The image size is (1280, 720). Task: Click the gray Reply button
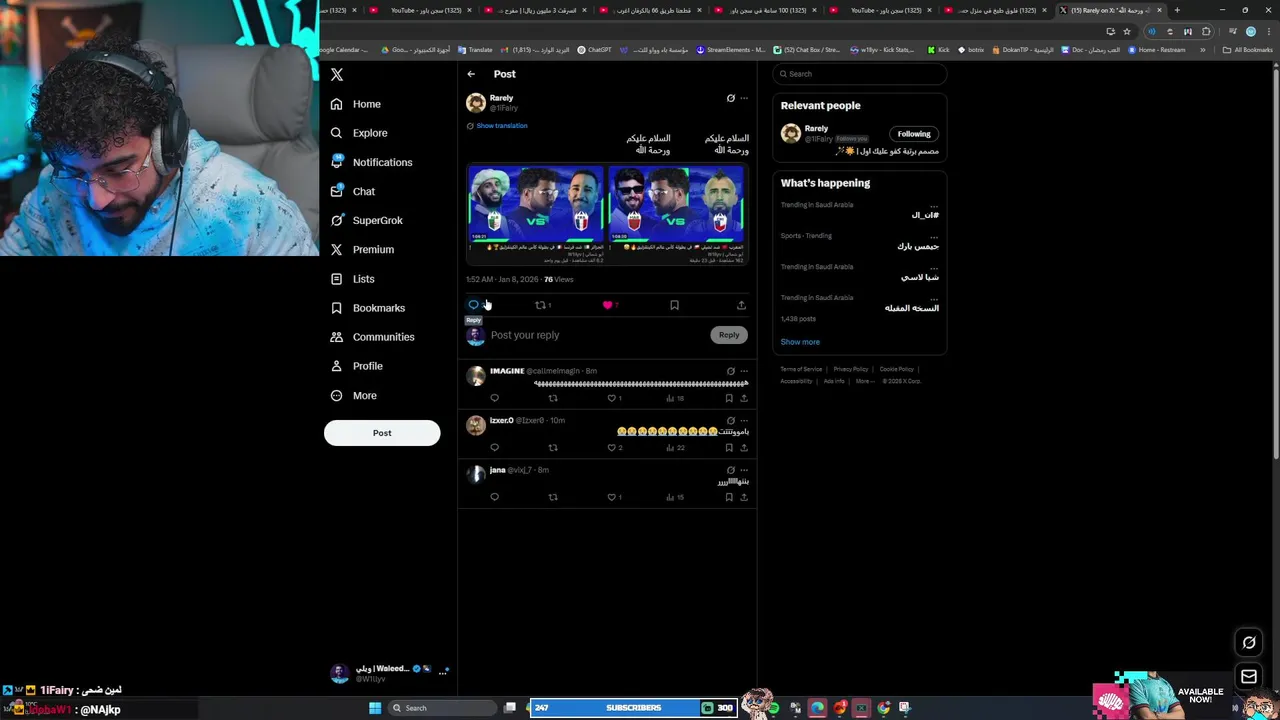coord(729,335)
